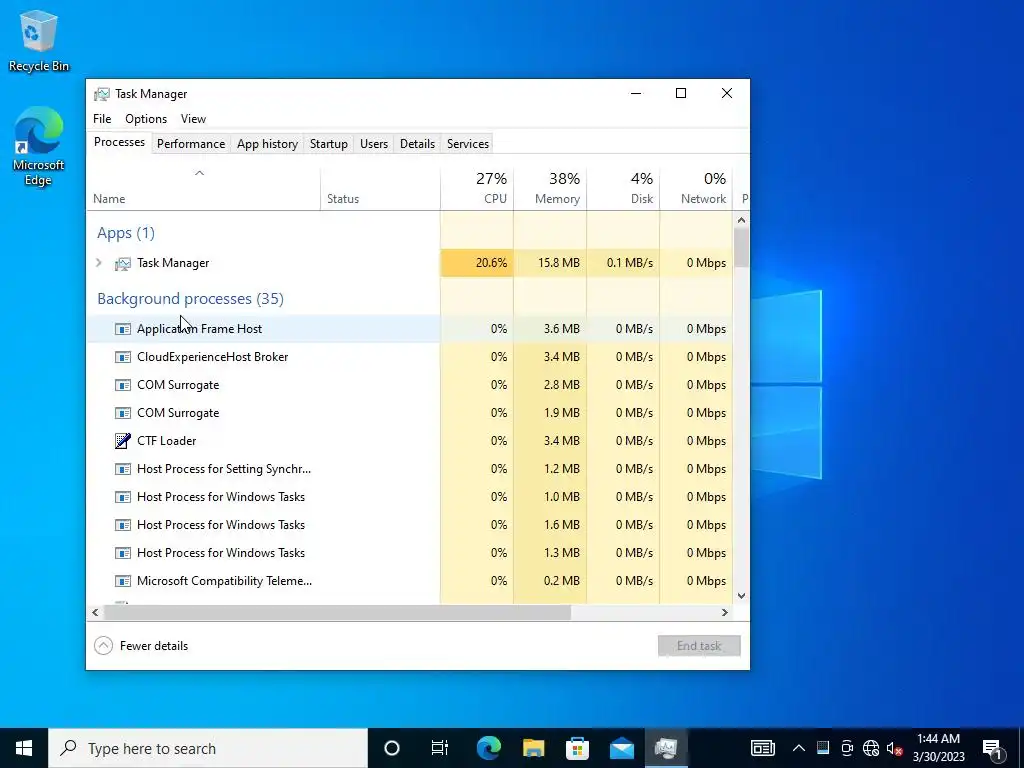Sort by the Status column header
The height and width of the screenshot is (768, 1024).
[x=380, y=189]
